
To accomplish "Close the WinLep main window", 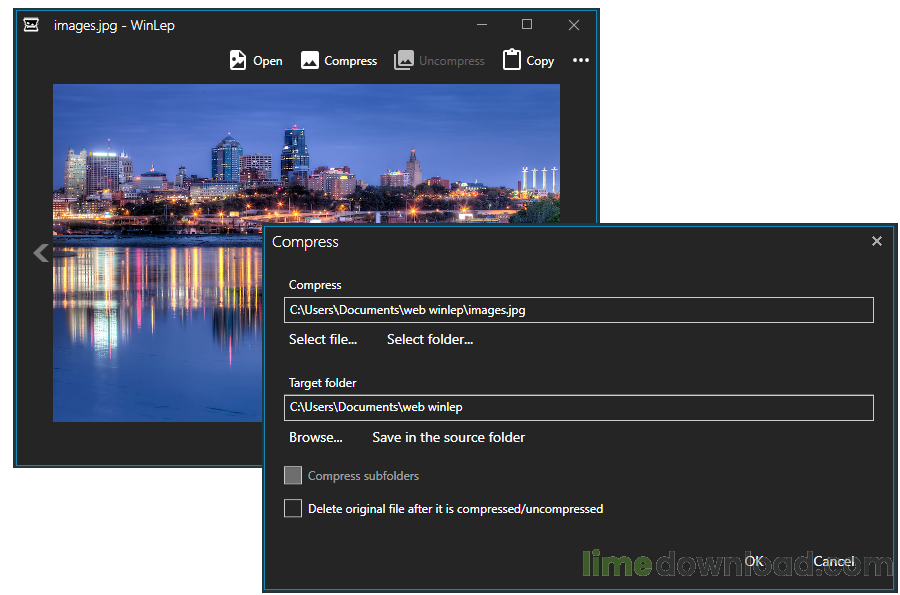I will click(574, 25).
